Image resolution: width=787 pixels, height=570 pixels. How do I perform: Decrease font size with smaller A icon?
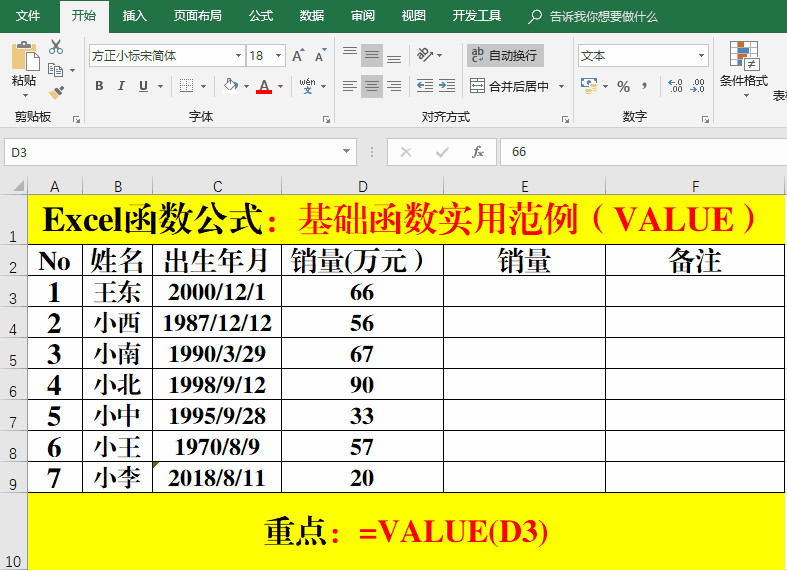pyautogui.click(x=320, y=55)
